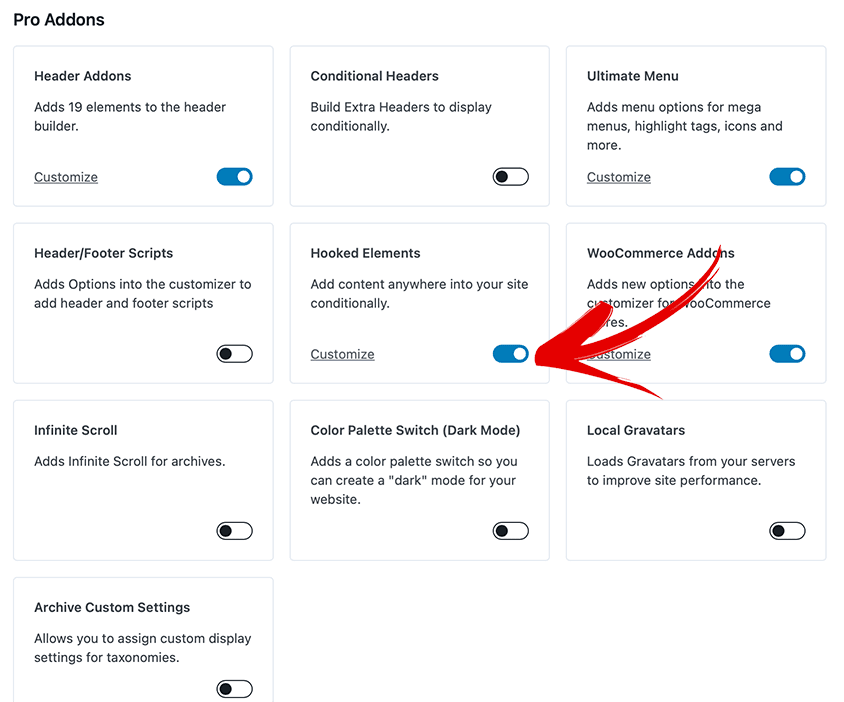
Task: Click the Pro Addons section heading
Action: 59,19
